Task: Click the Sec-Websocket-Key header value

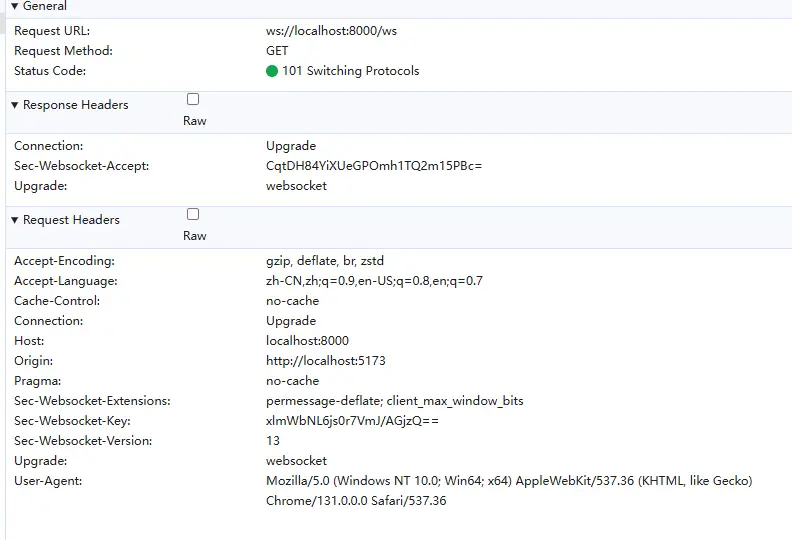Action: tap(352, 421)
